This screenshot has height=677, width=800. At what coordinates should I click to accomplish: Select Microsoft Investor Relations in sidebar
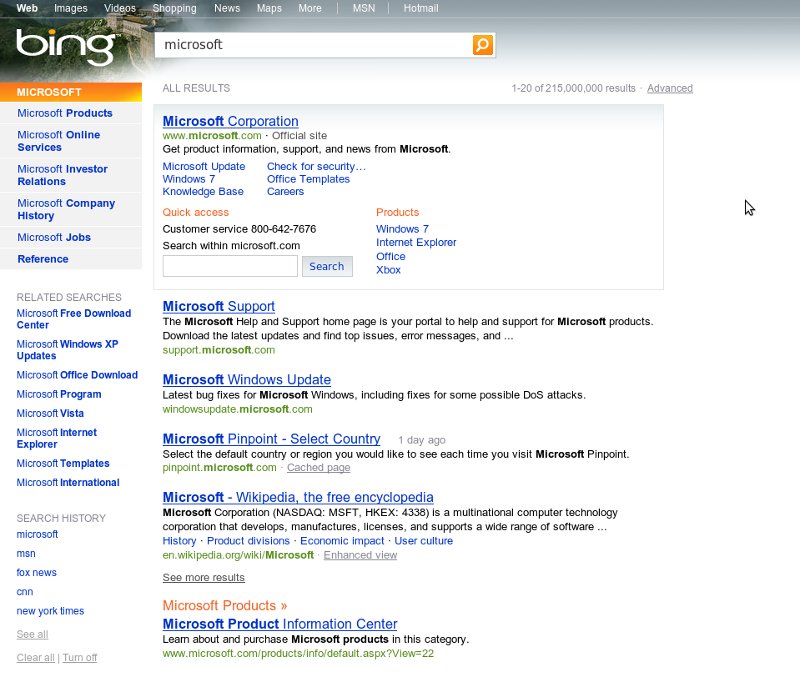[62, 175]
